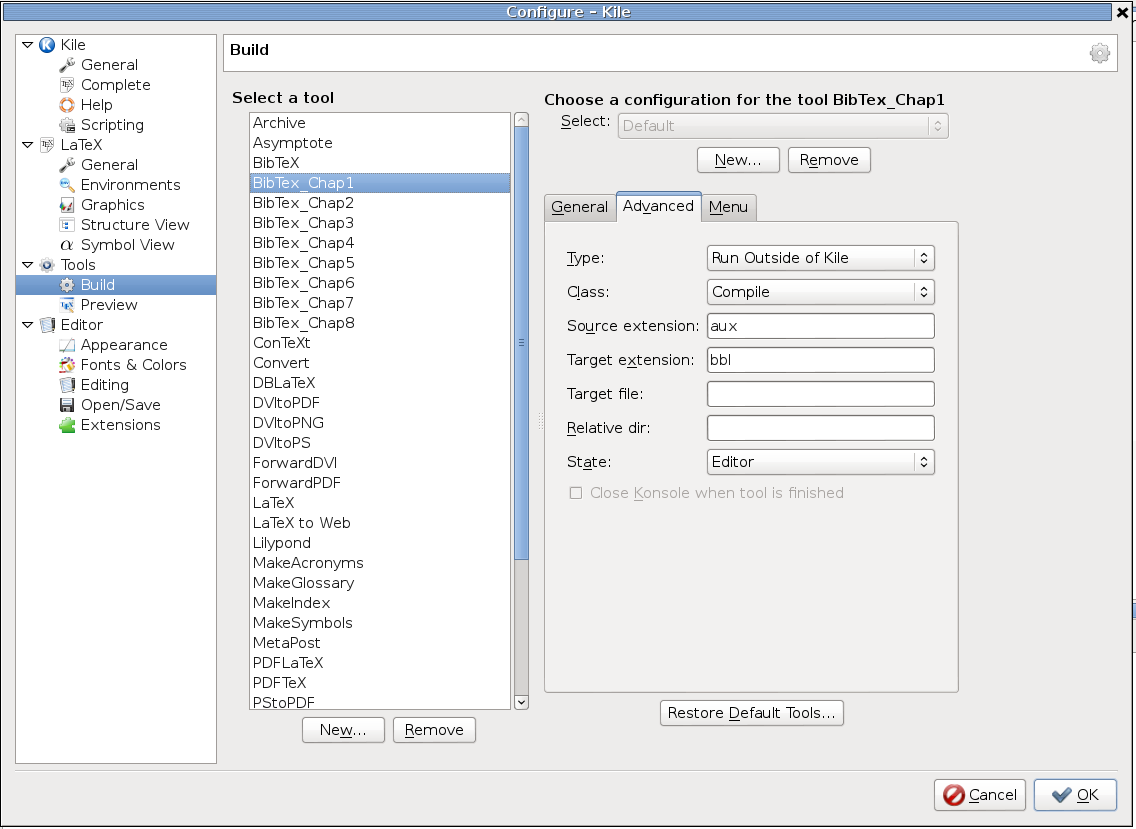Select ConTeXt in the tool list
Viewport: 1136px width, 829px height.
(x=380, y=343)
